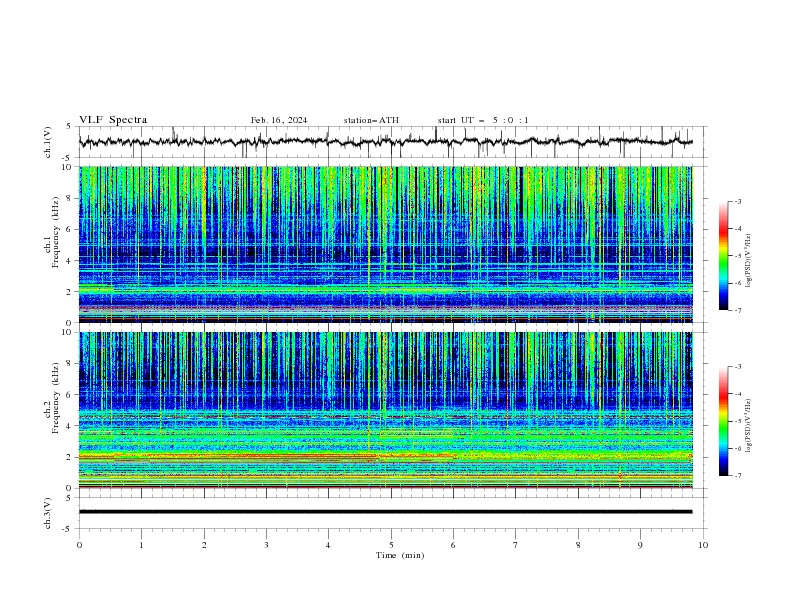The image size is (792, 612).
Task: Click inside the ch.1 spectrogram panel
Action: click(385, 244)
